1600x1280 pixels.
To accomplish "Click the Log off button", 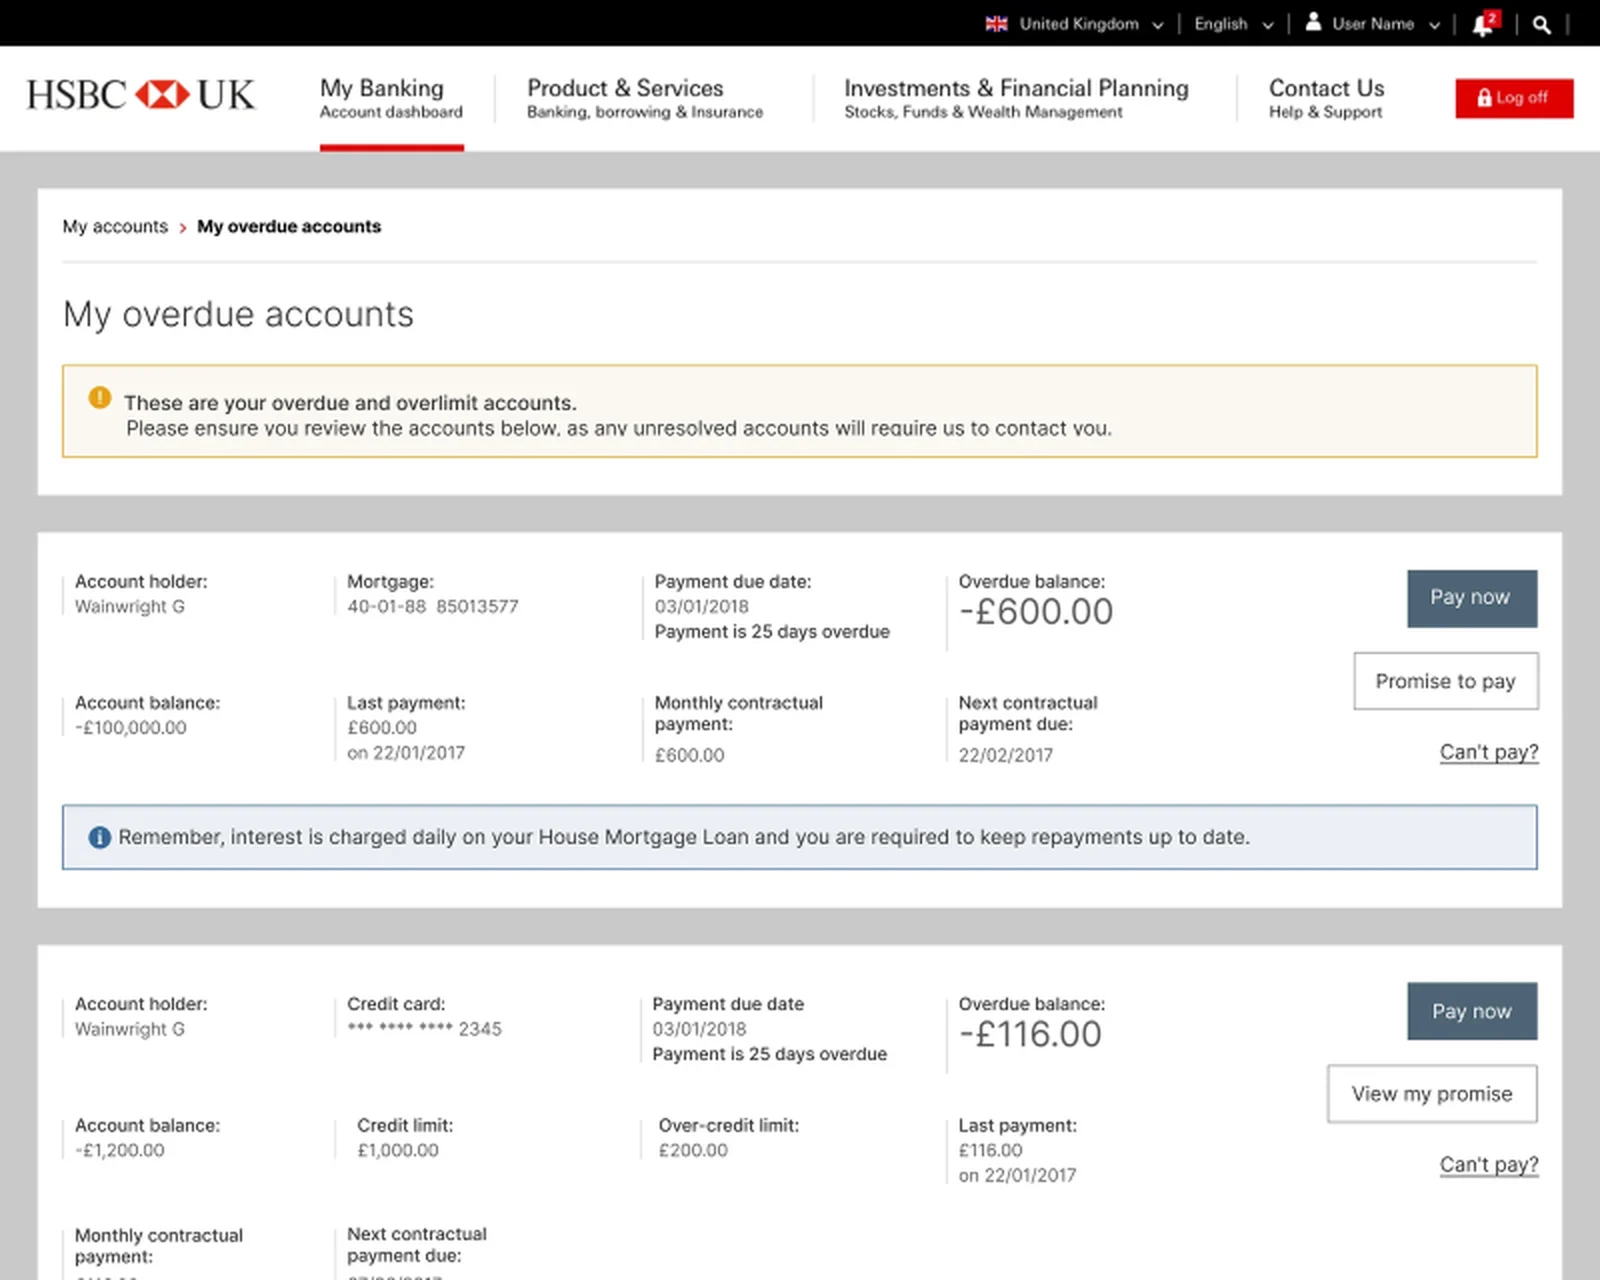I will click(x=1514, y=98).
